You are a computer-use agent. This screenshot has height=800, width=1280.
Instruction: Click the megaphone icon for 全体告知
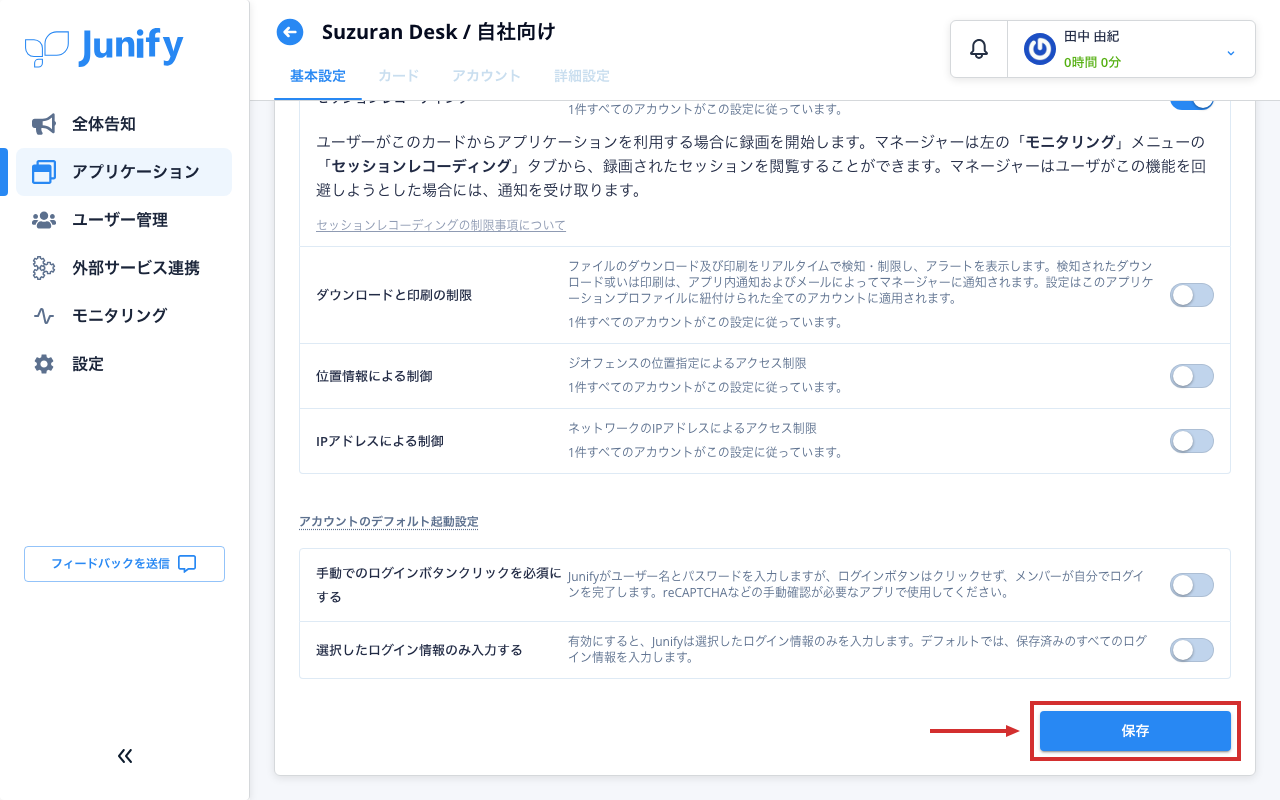pos(44,124)
